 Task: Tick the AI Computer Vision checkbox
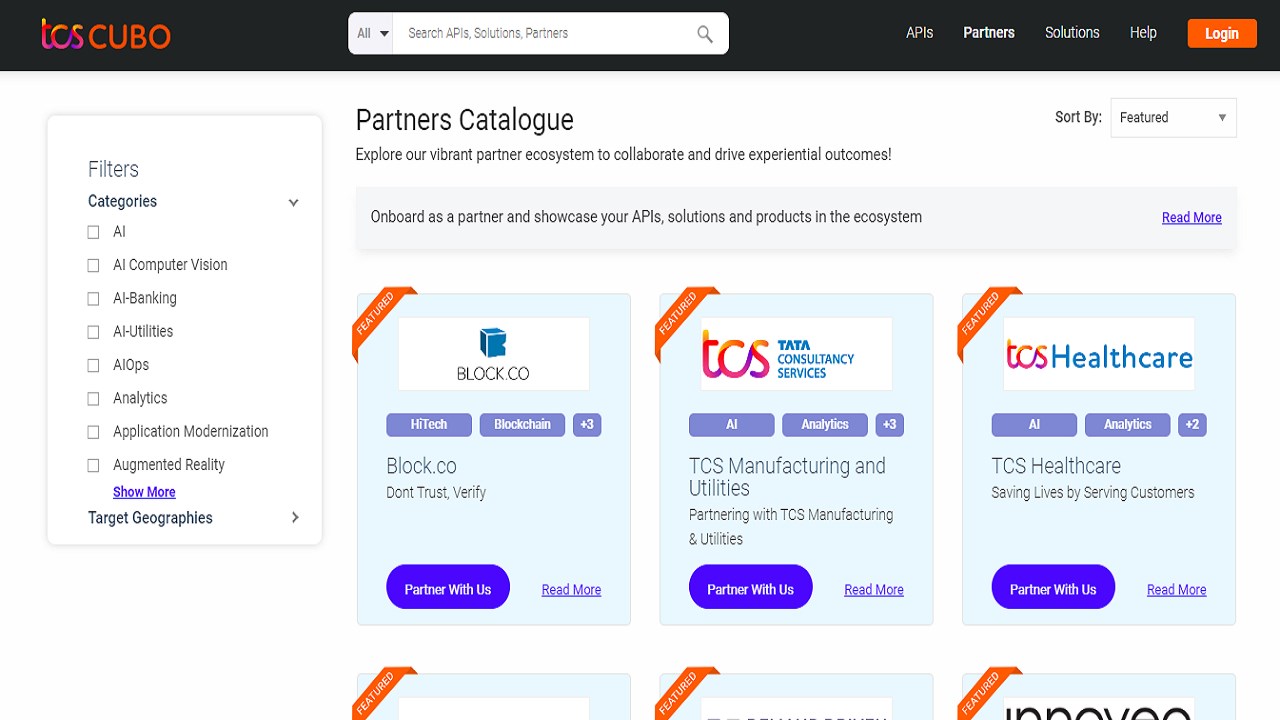(x=93, y=265)
